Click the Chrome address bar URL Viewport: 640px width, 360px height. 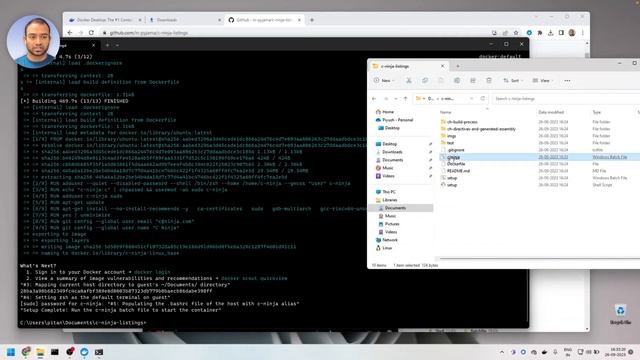(149, 33)
